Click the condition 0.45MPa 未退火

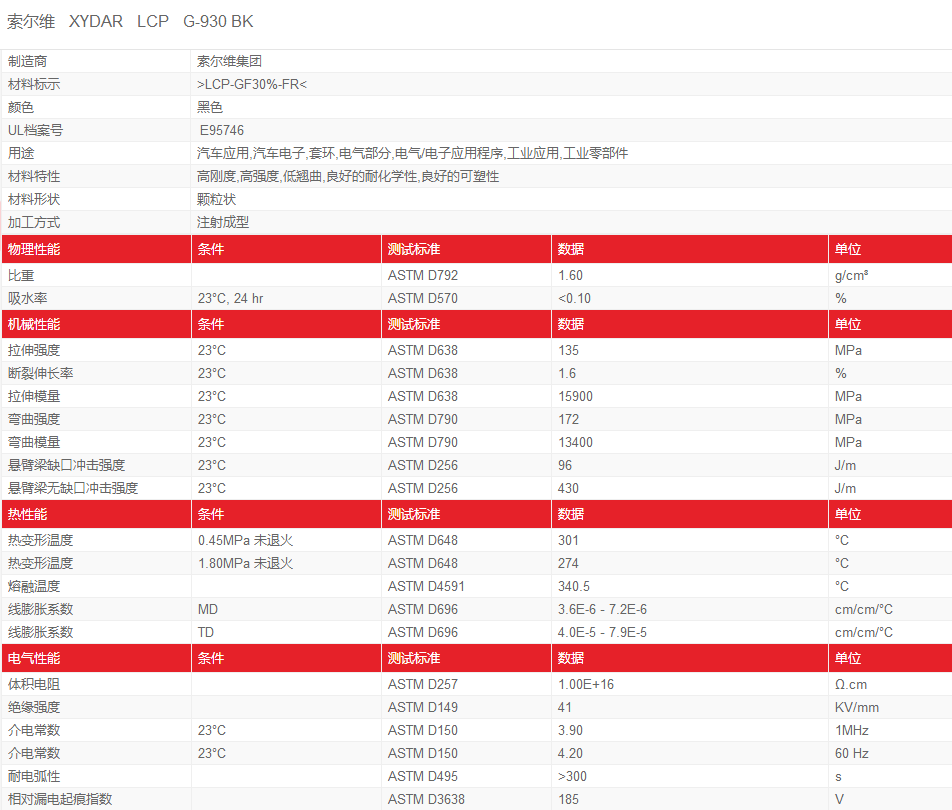coord(245,540)
